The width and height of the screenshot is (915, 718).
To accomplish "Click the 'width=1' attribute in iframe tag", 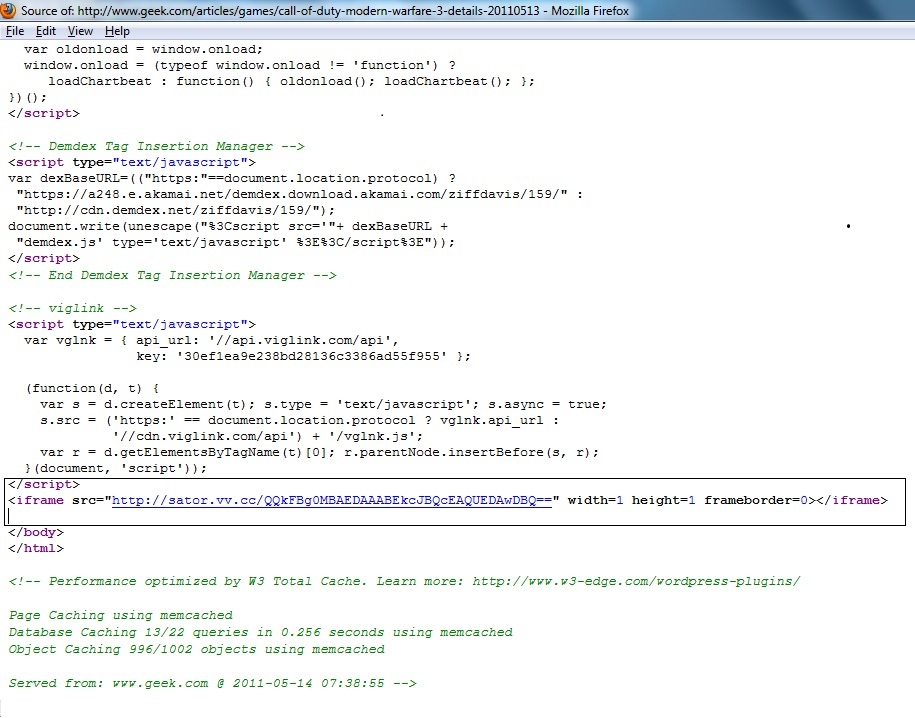I will click(595, 500).
